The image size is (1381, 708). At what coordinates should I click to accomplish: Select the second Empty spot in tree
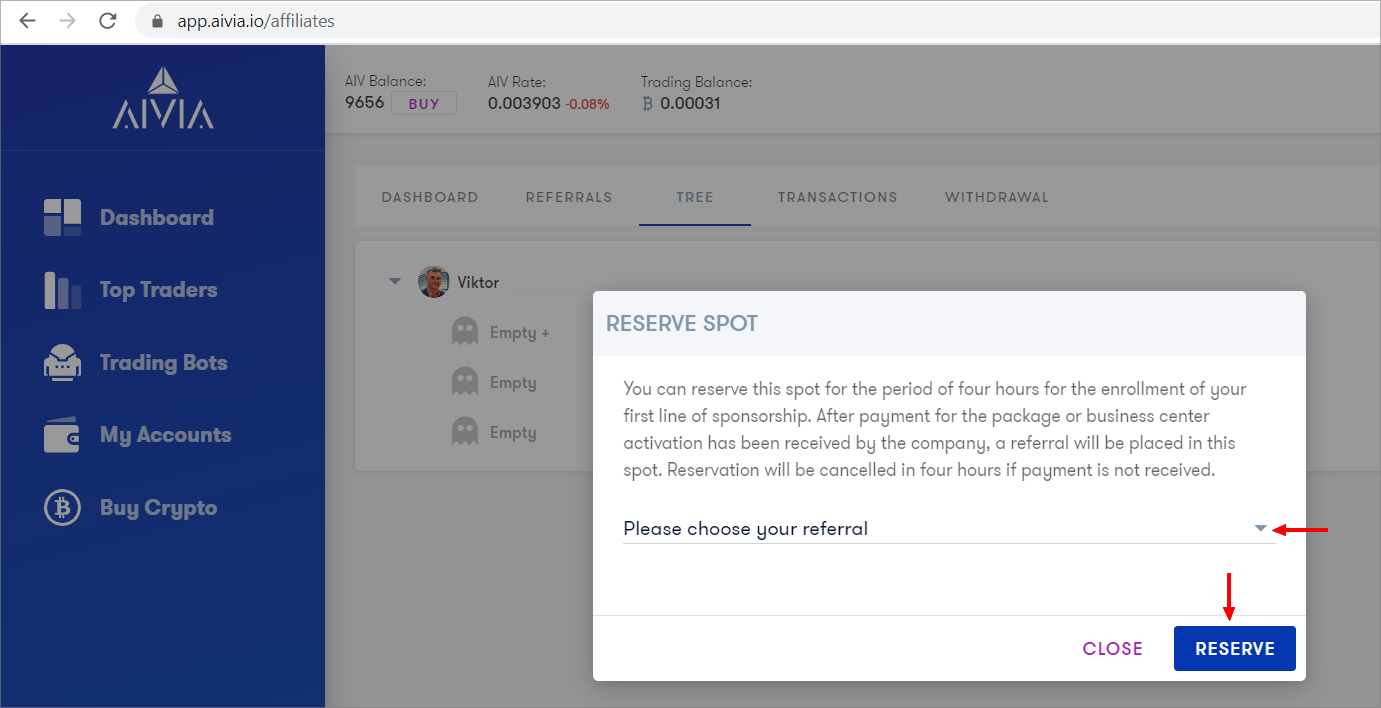click(x=513, y=383)
